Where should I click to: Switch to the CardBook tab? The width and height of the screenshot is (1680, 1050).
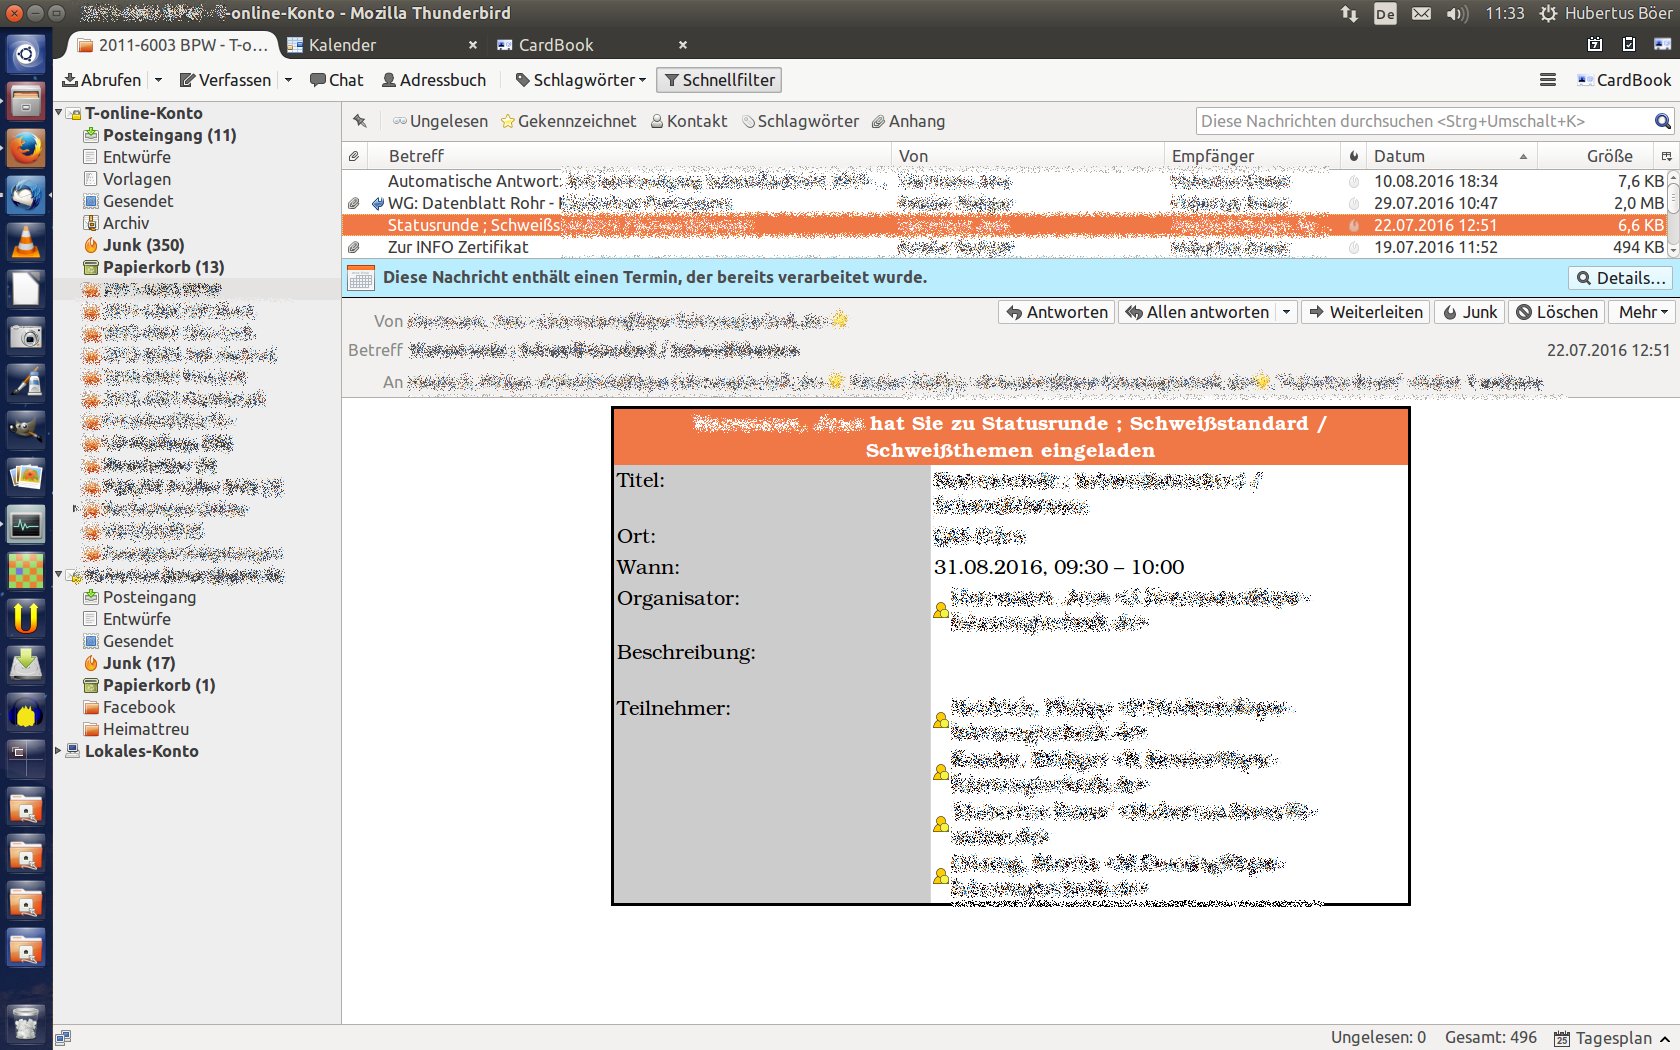(x=555, y=45)
